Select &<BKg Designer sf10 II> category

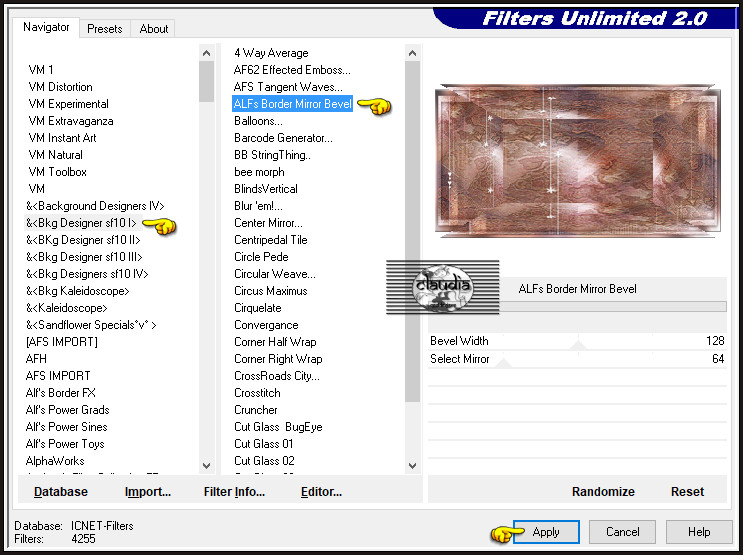pyautogui.click(x=83, y=240)
